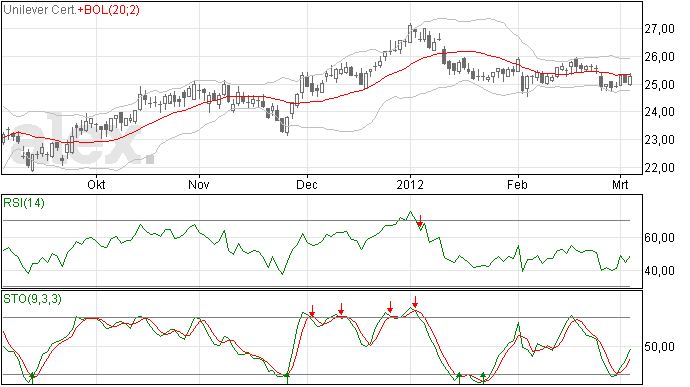The height and width of the screenshot is (387, 690).
Task: Click the red sell arrow on RSI
Action: 420,221
